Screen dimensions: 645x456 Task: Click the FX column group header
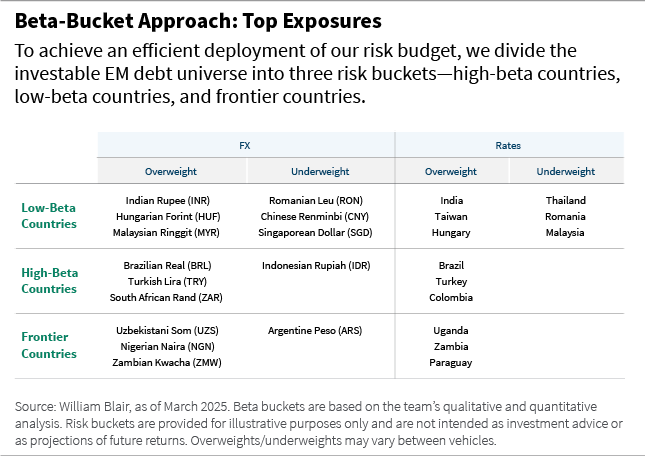tap(245, 145)
